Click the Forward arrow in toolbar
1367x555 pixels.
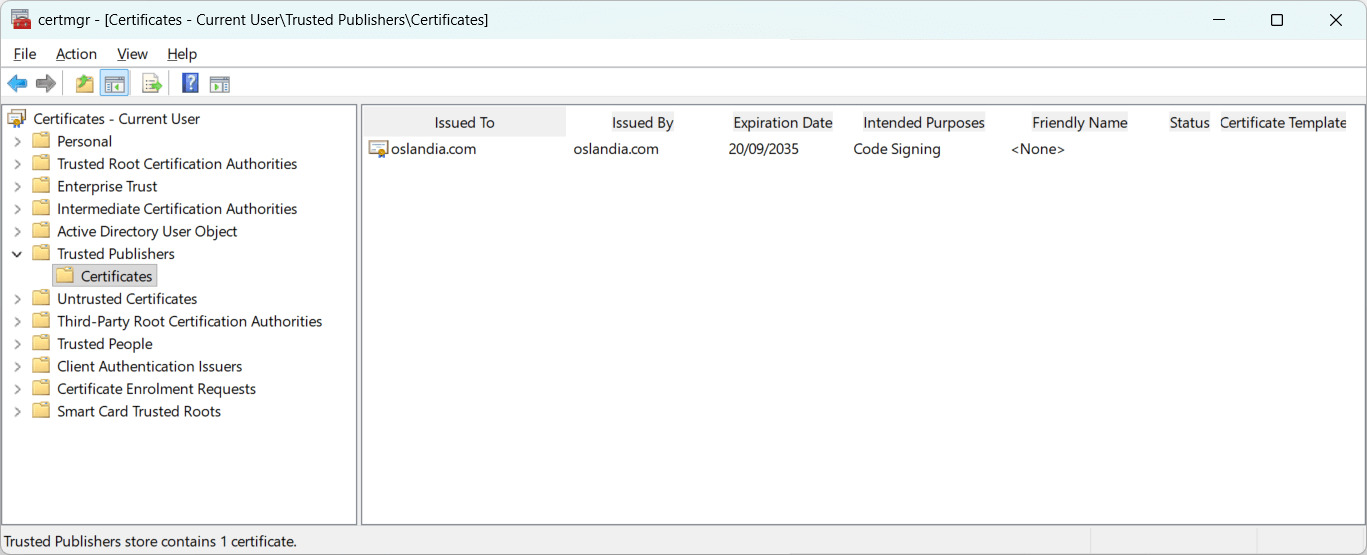pyautogui.click(x=45, y=84)
